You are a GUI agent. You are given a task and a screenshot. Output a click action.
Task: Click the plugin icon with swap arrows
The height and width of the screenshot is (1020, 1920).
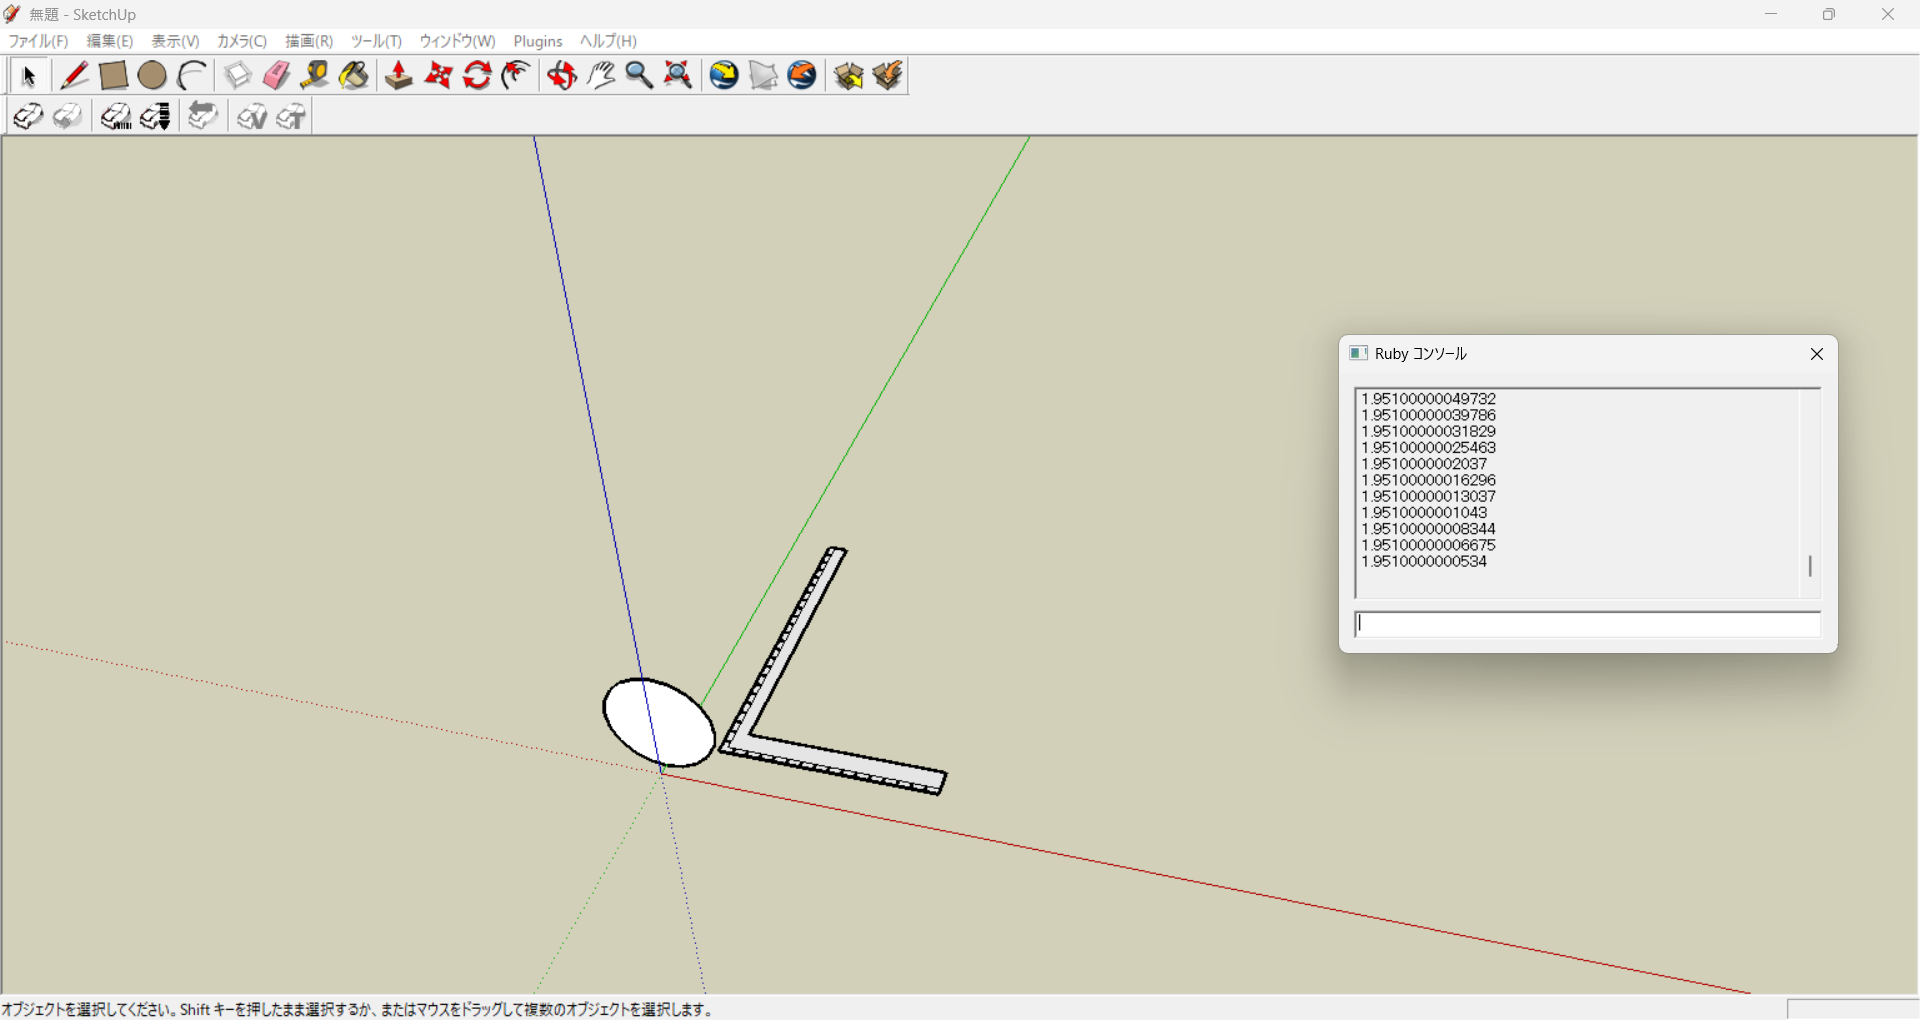click(203, 117)
